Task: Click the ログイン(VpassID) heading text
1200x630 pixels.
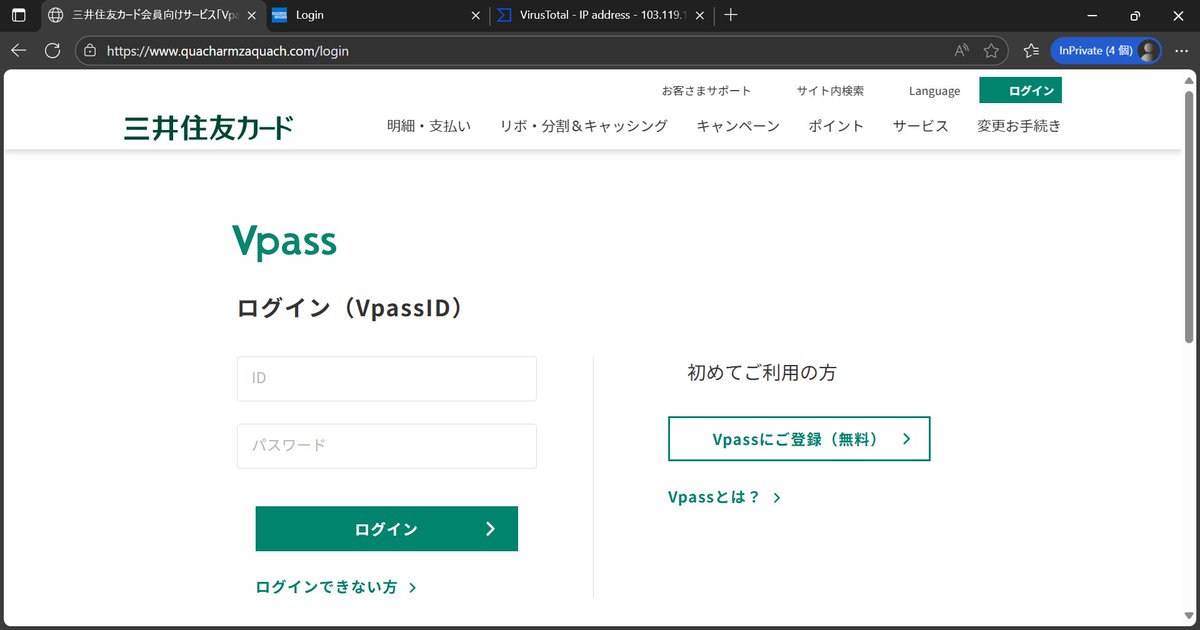Action: coord(352,308)
